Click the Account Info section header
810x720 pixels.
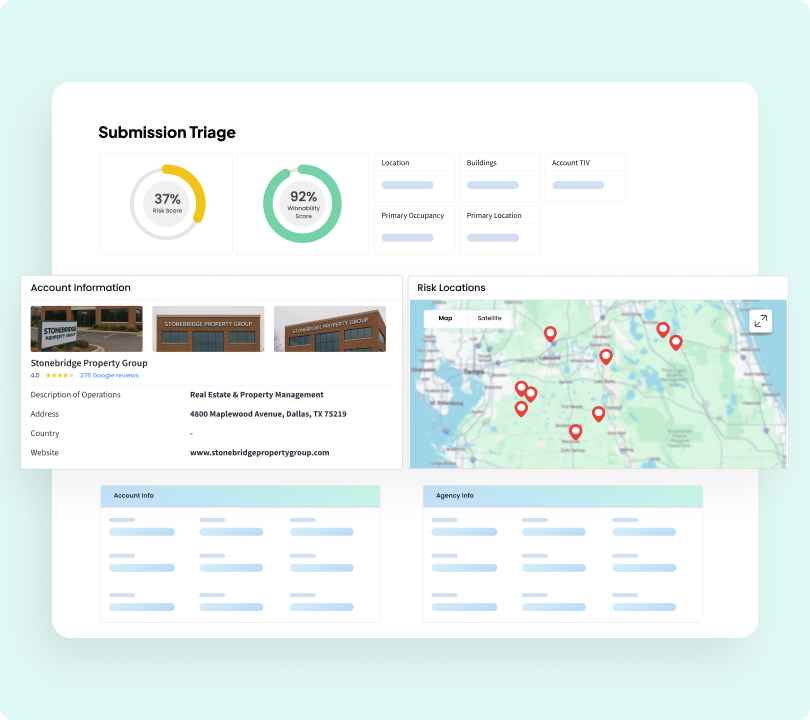point(240,496)
